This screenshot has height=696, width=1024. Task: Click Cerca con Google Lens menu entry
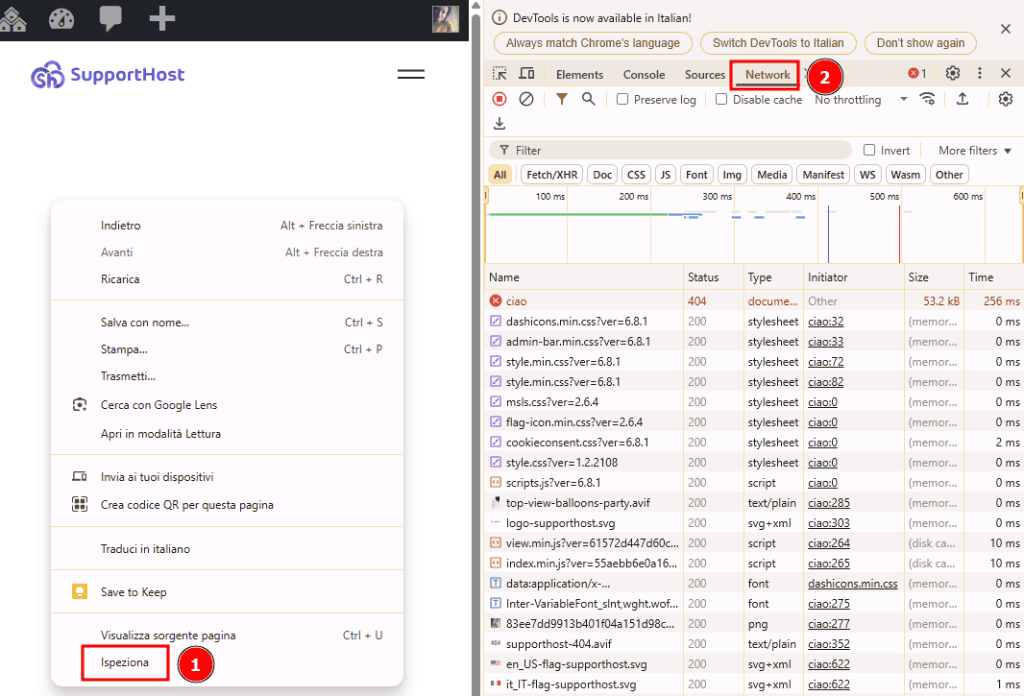click(x=227, y=405)
